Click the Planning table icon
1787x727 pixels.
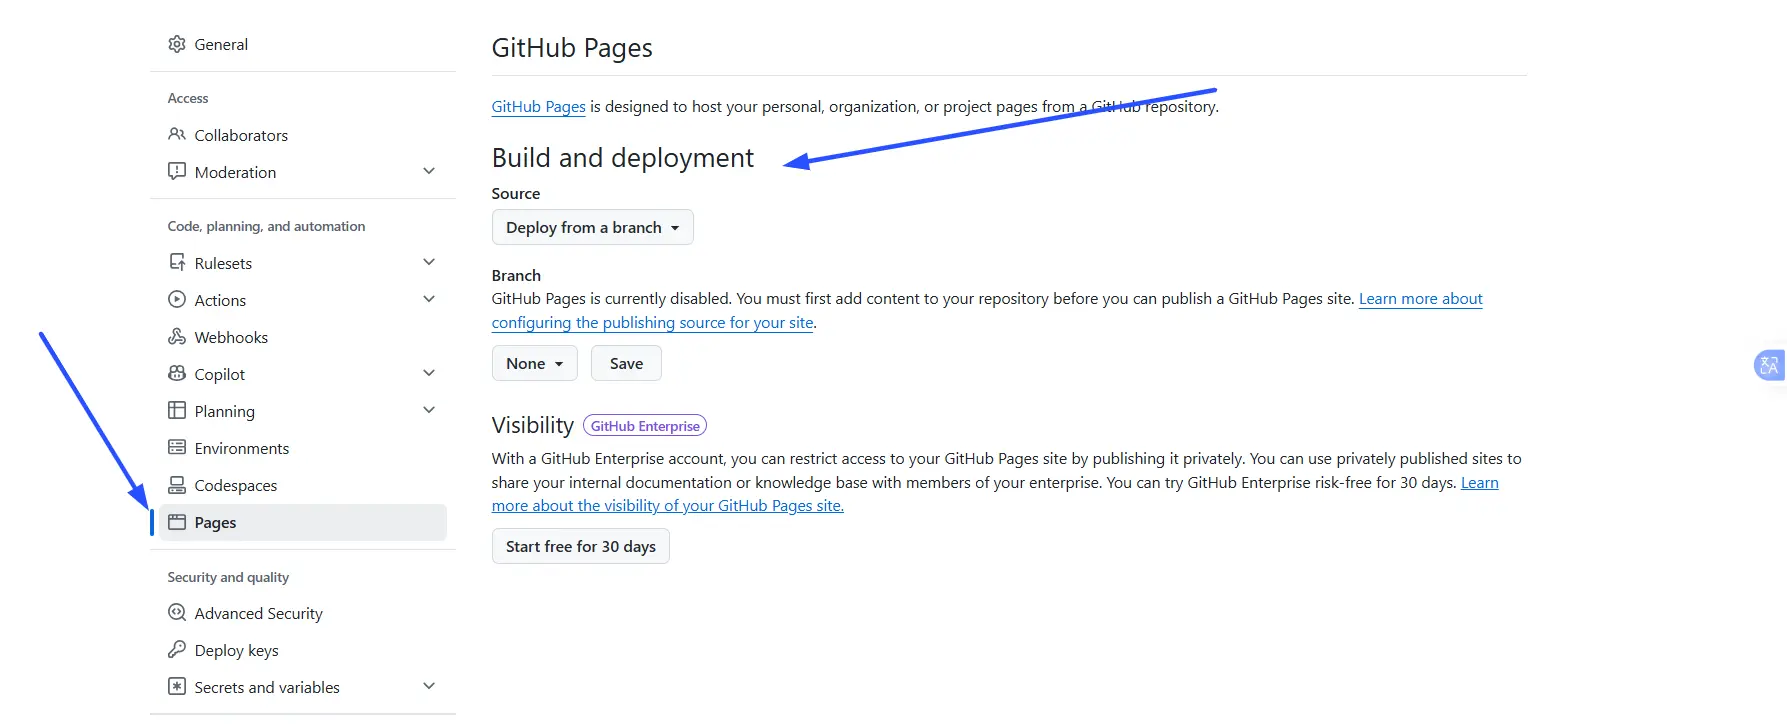pos(177,410)
